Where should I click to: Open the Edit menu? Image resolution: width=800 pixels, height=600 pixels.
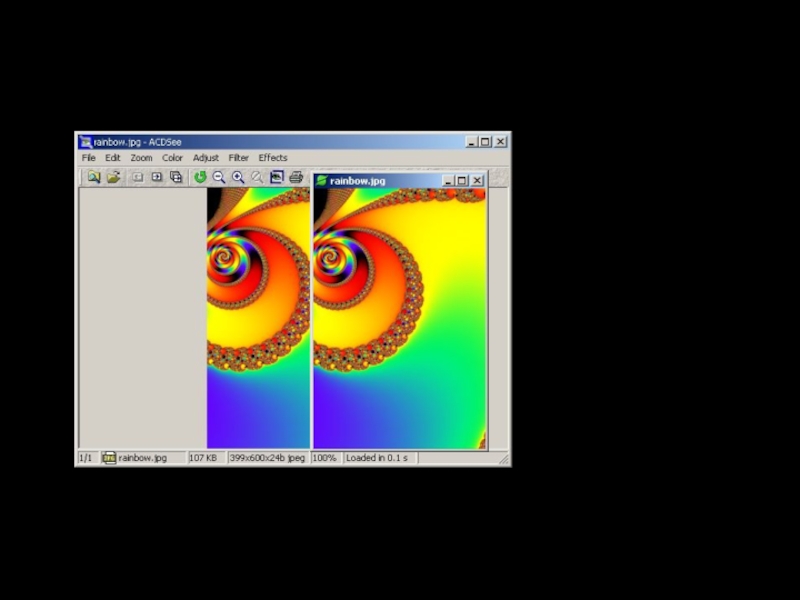tap(113, 158)
